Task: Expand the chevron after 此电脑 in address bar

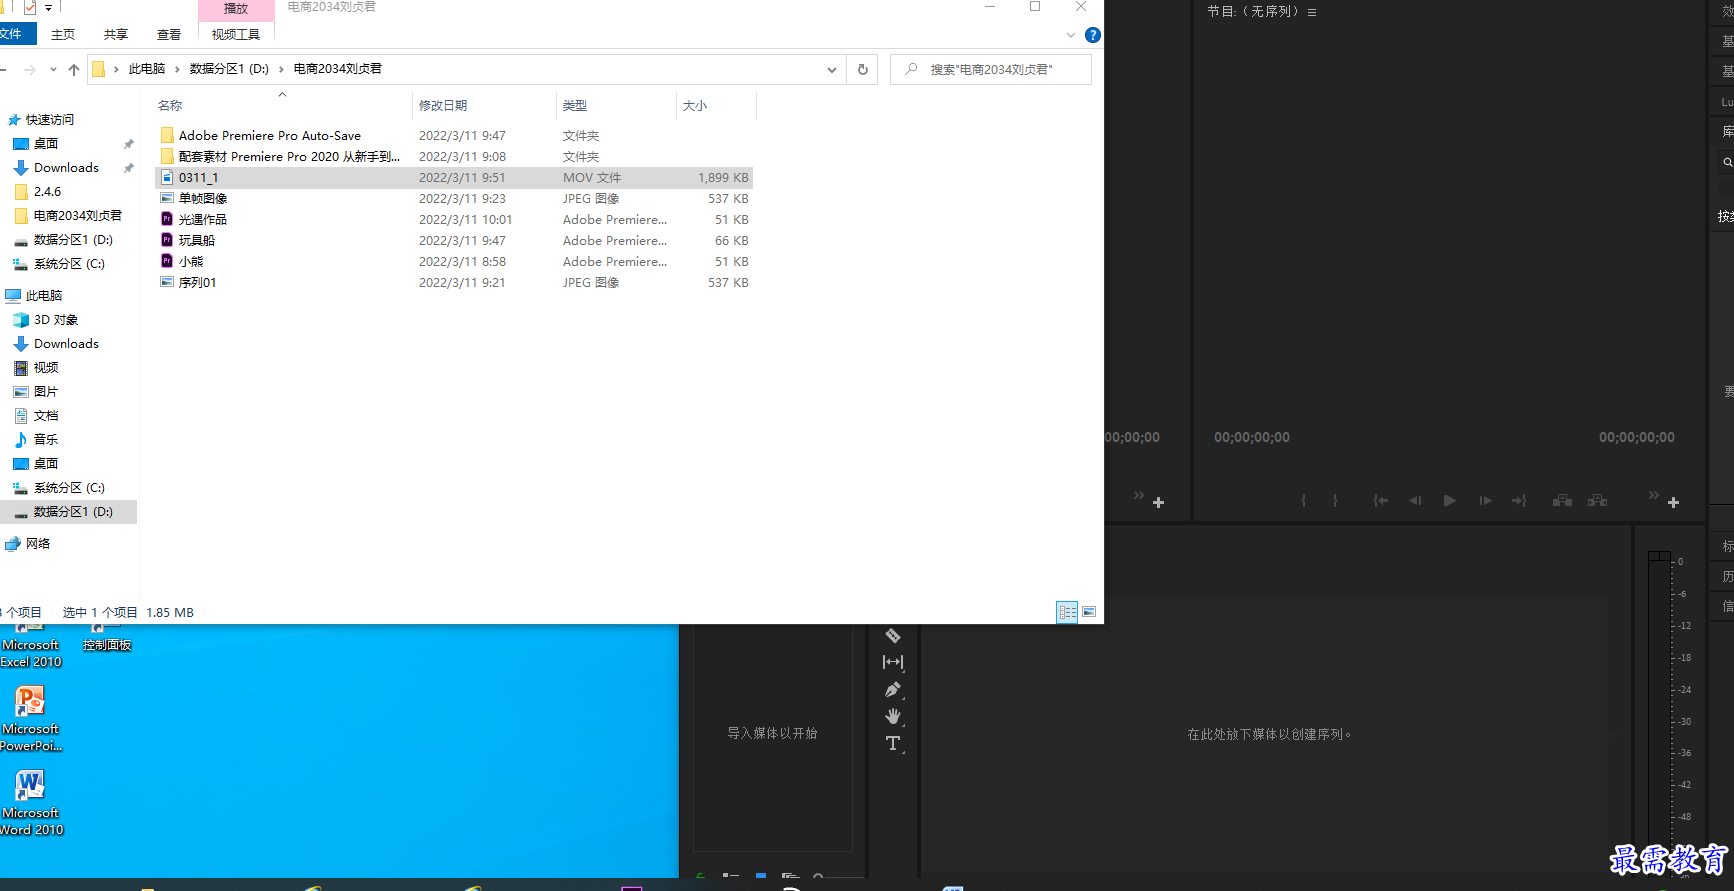Action: pos(178,69)
